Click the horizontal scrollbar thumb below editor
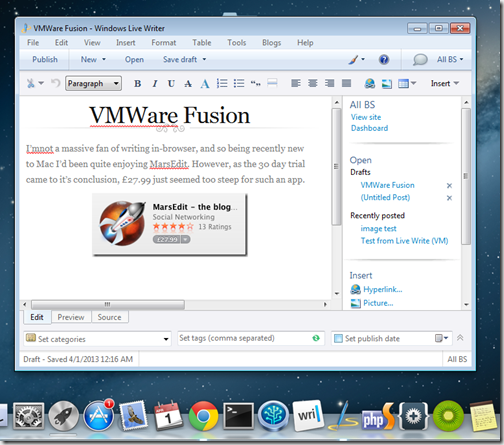 pos(108,304)
